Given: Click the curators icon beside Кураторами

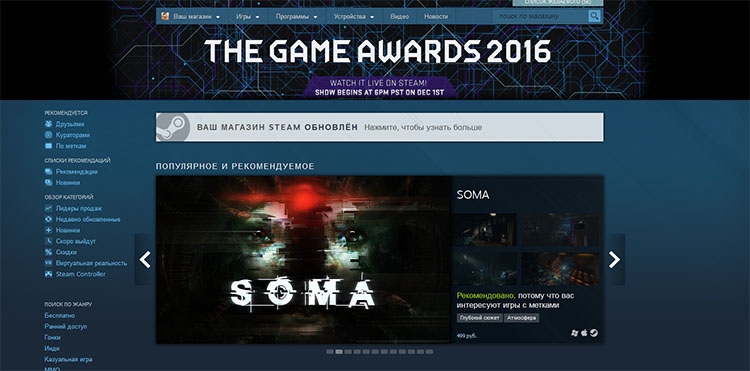Looking at the screenshot, I should click(x=48, y=135).
